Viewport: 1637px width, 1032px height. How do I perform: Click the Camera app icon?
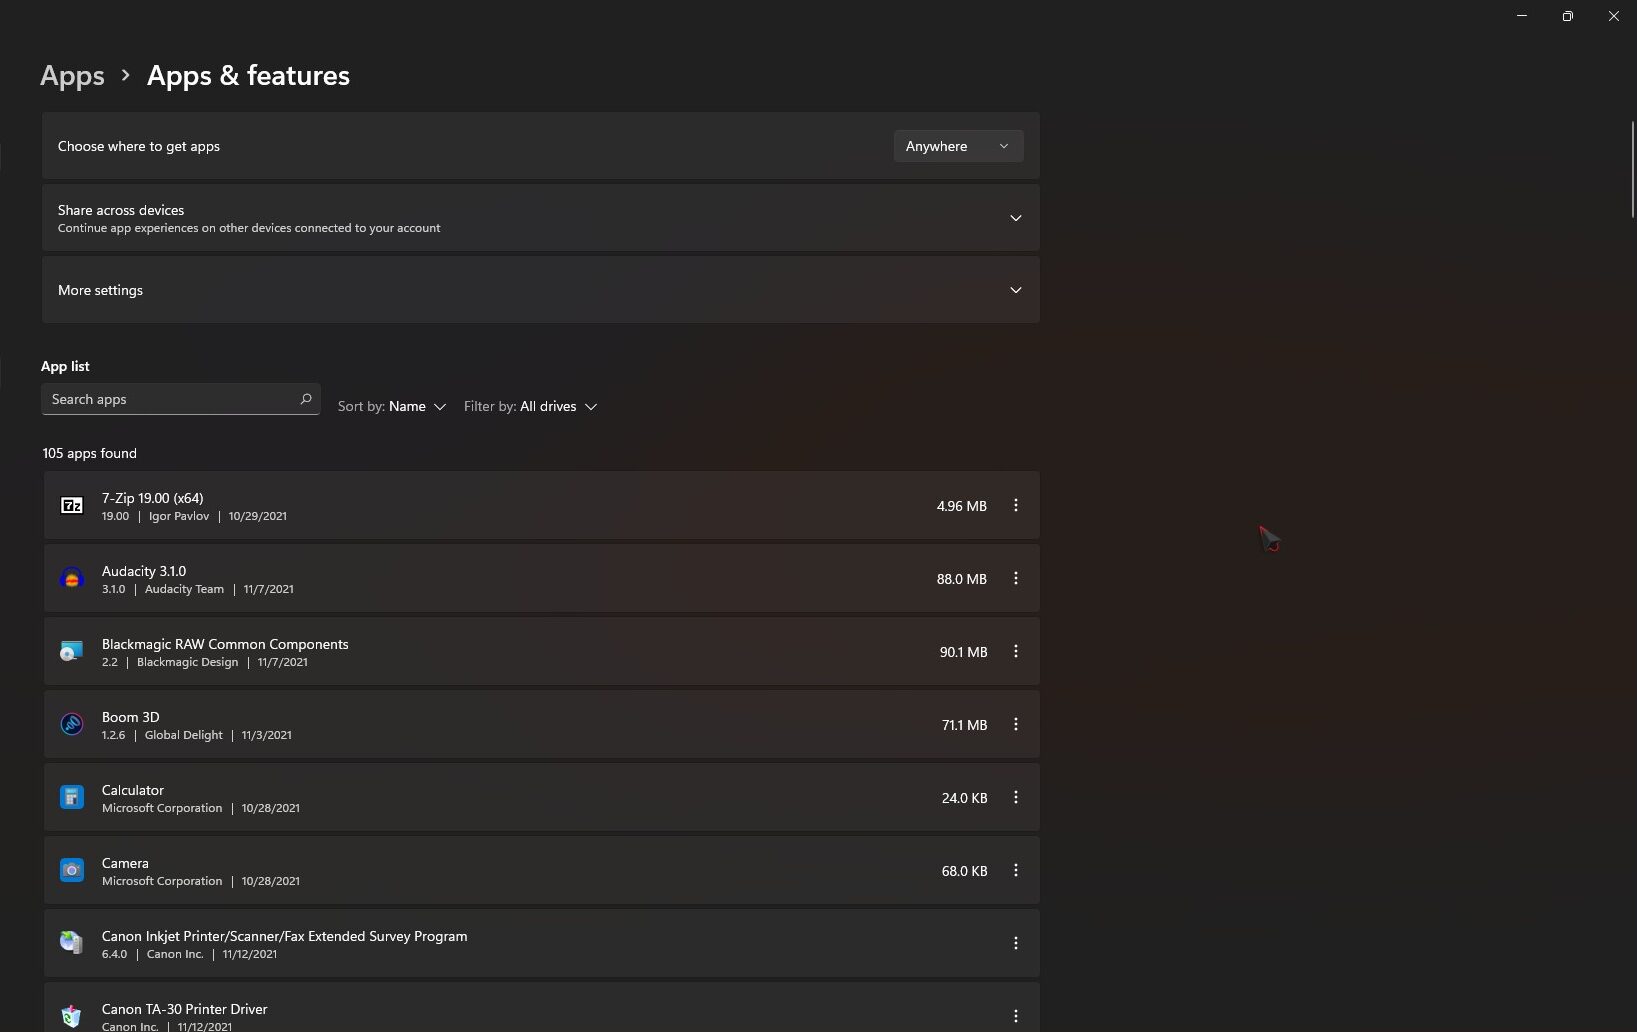pos(72,871)
